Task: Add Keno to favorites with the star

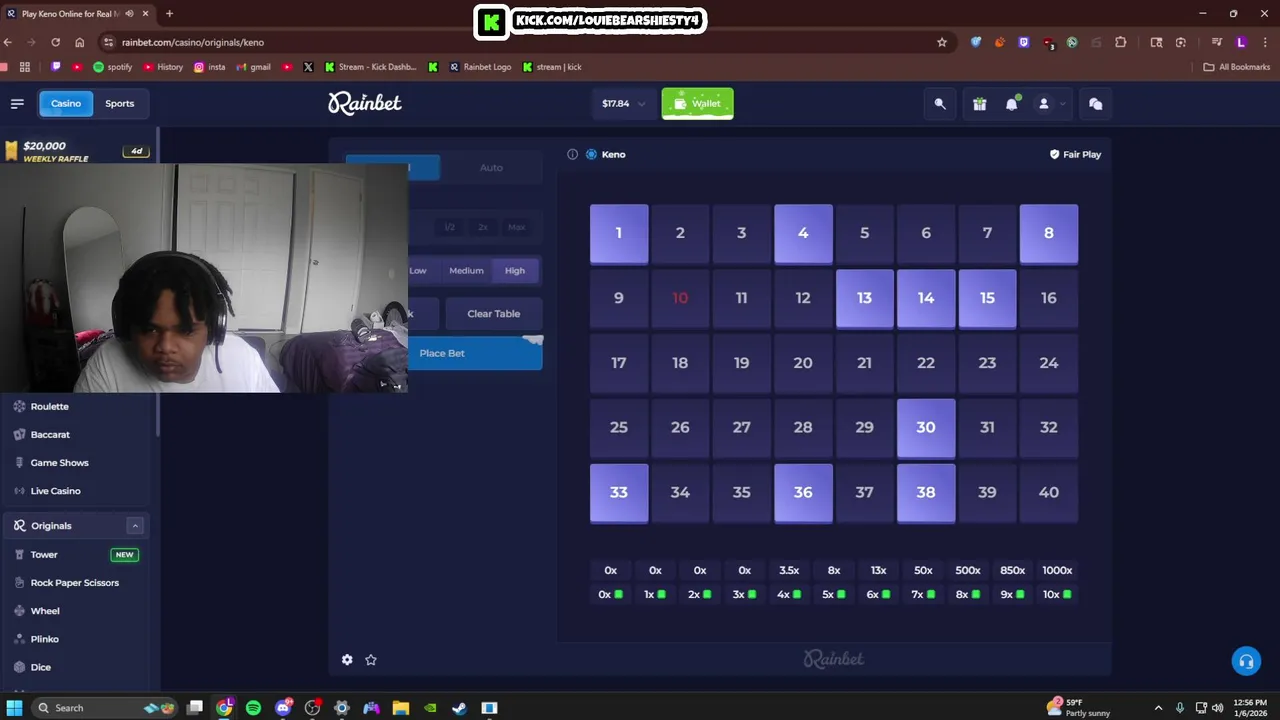Action: [371, 660]
